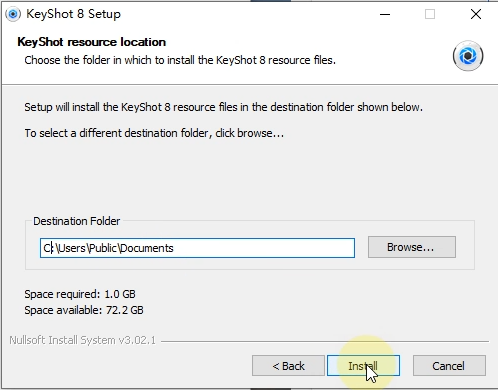Click inside the Destination Folder path field

(197, 248)
